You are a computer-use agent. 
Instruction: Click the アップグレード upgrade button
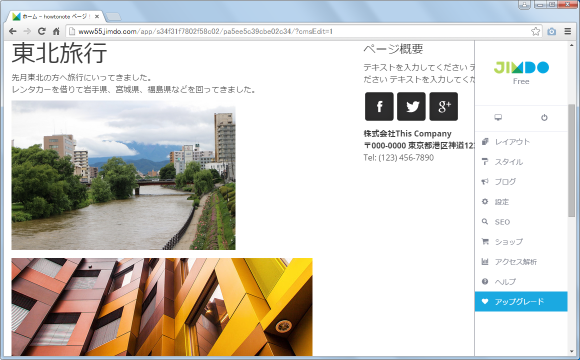pos(521,302)
